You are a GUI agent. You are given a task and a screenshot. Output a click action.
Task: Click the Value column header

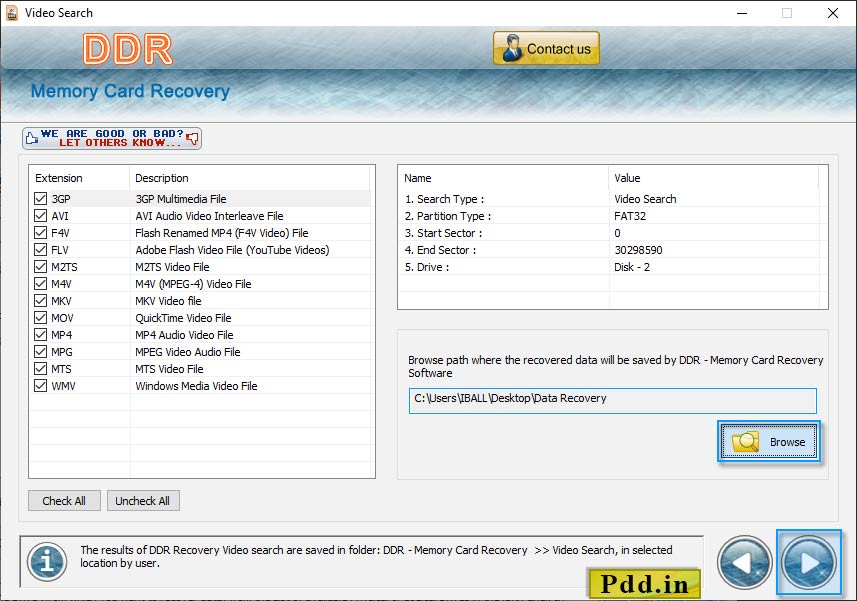[713, 178]
